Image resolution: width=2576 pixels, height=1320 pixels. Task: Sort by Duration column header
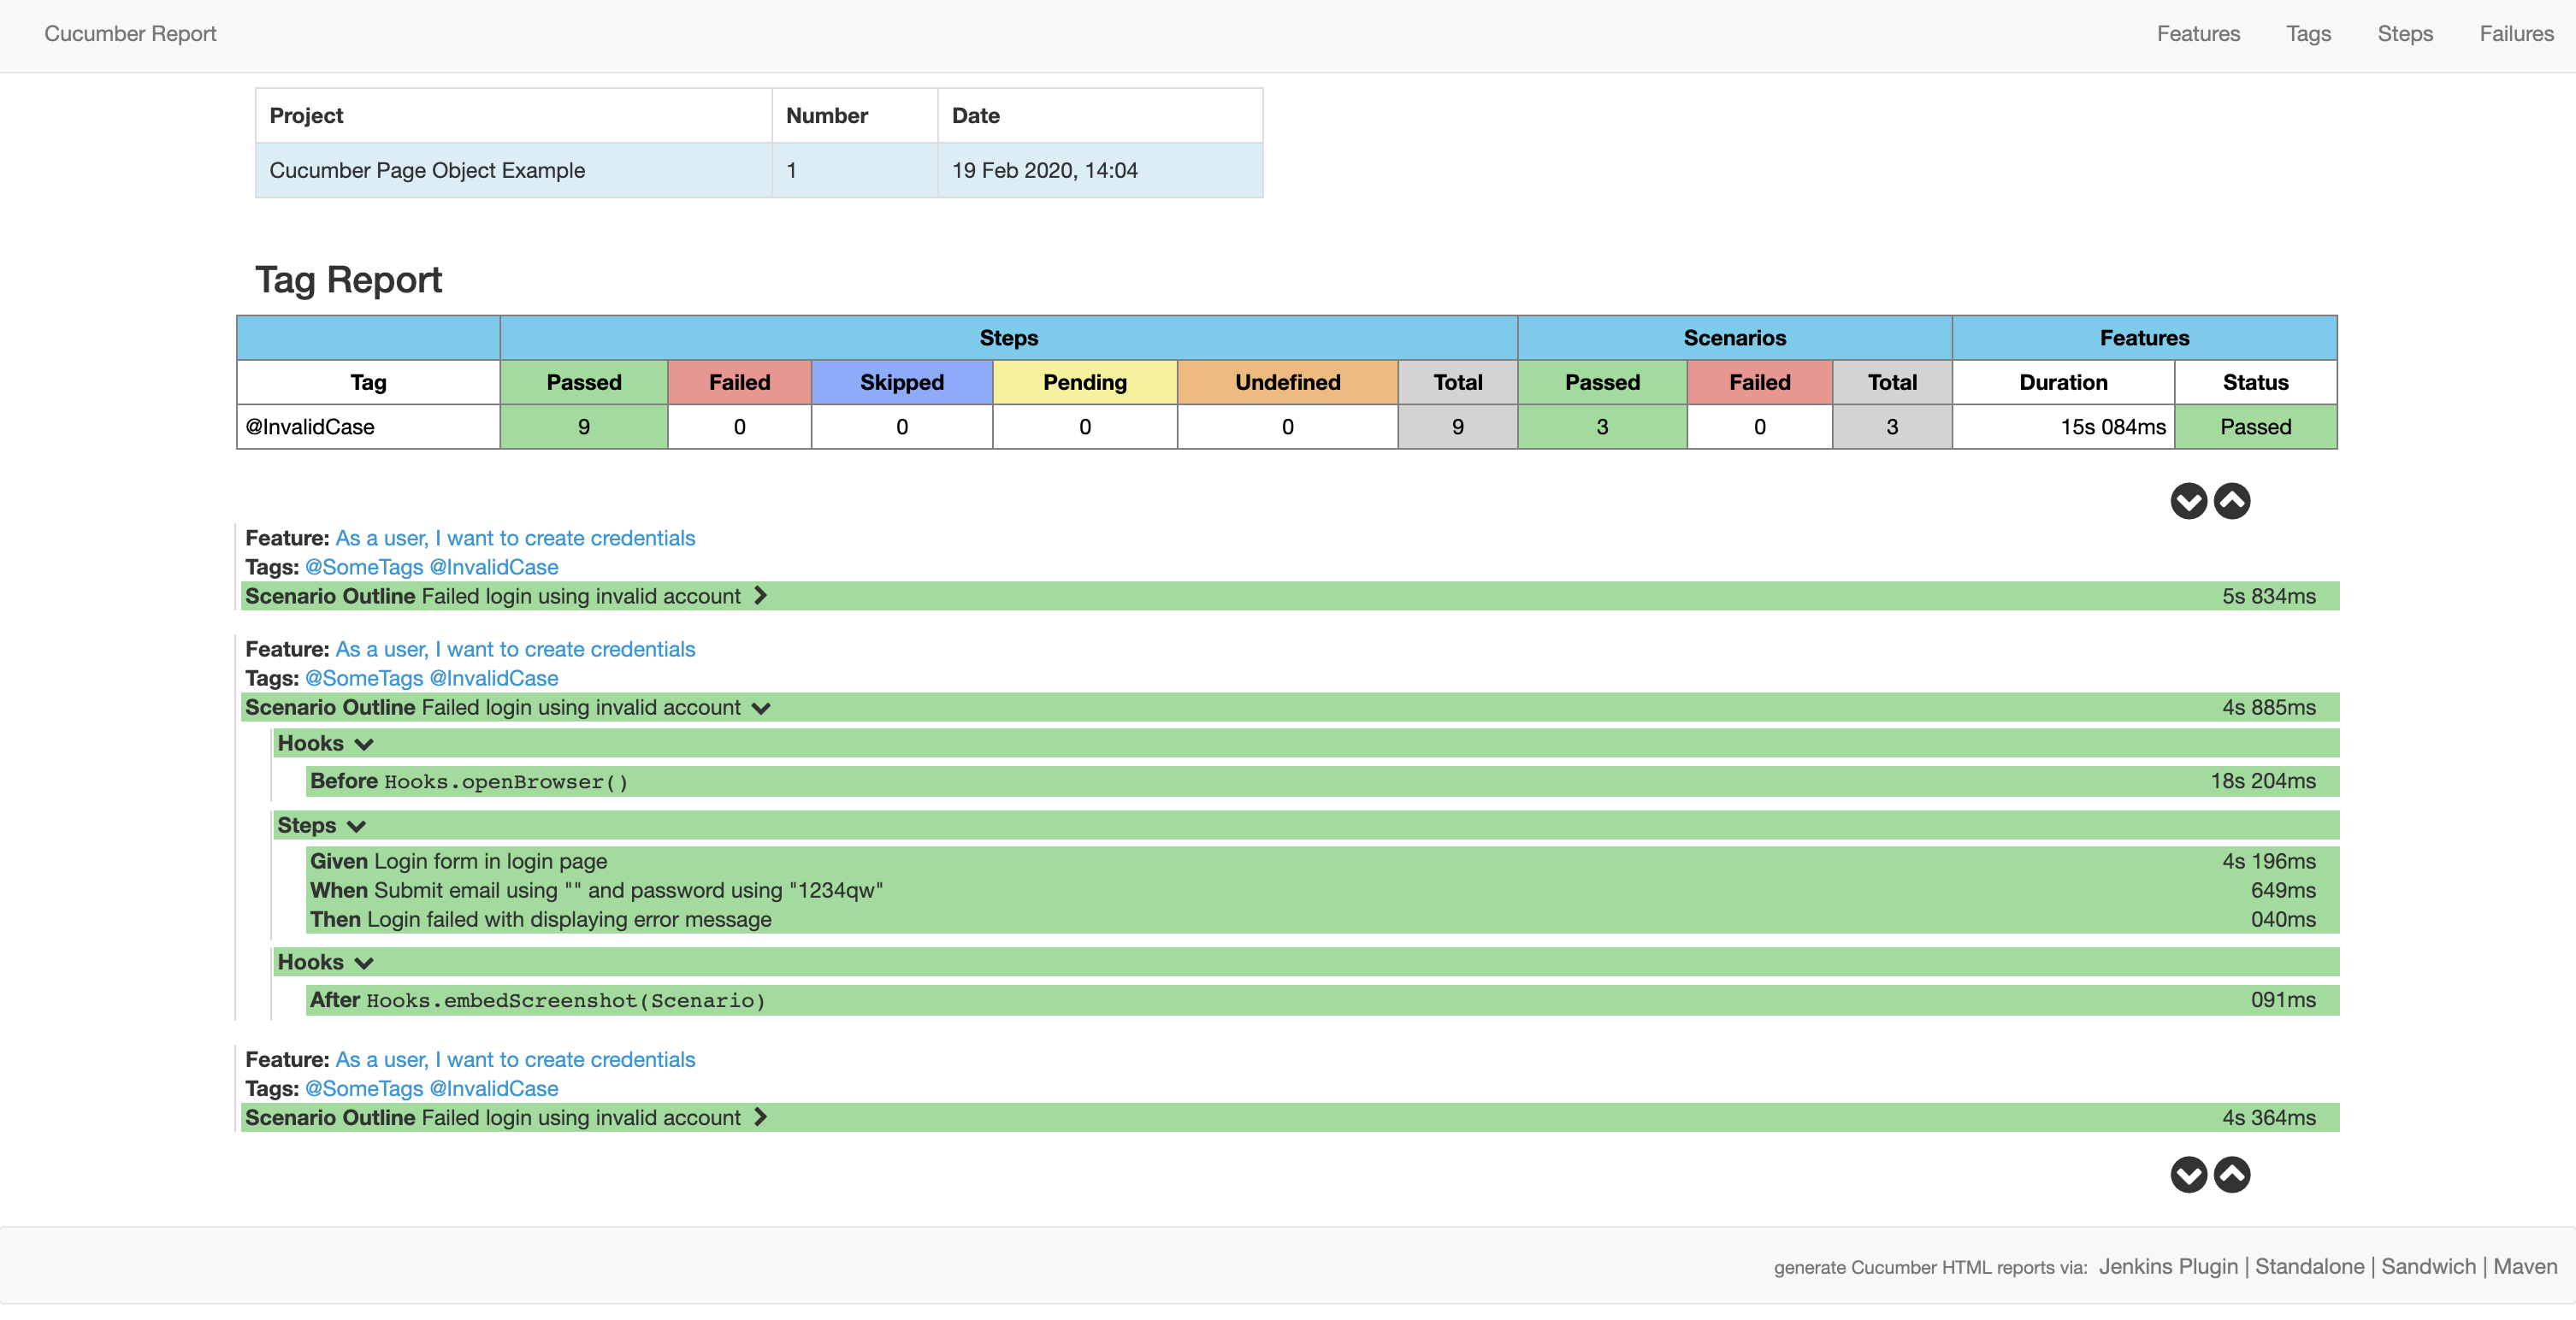point(2062,382)
